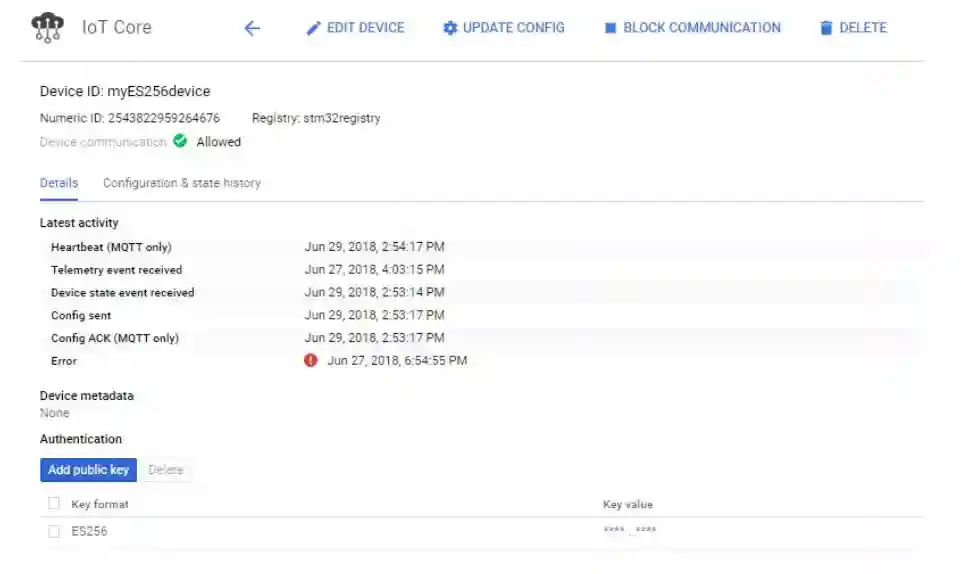
Task: Click the IoT Core title text
Action: click(117, 27)
